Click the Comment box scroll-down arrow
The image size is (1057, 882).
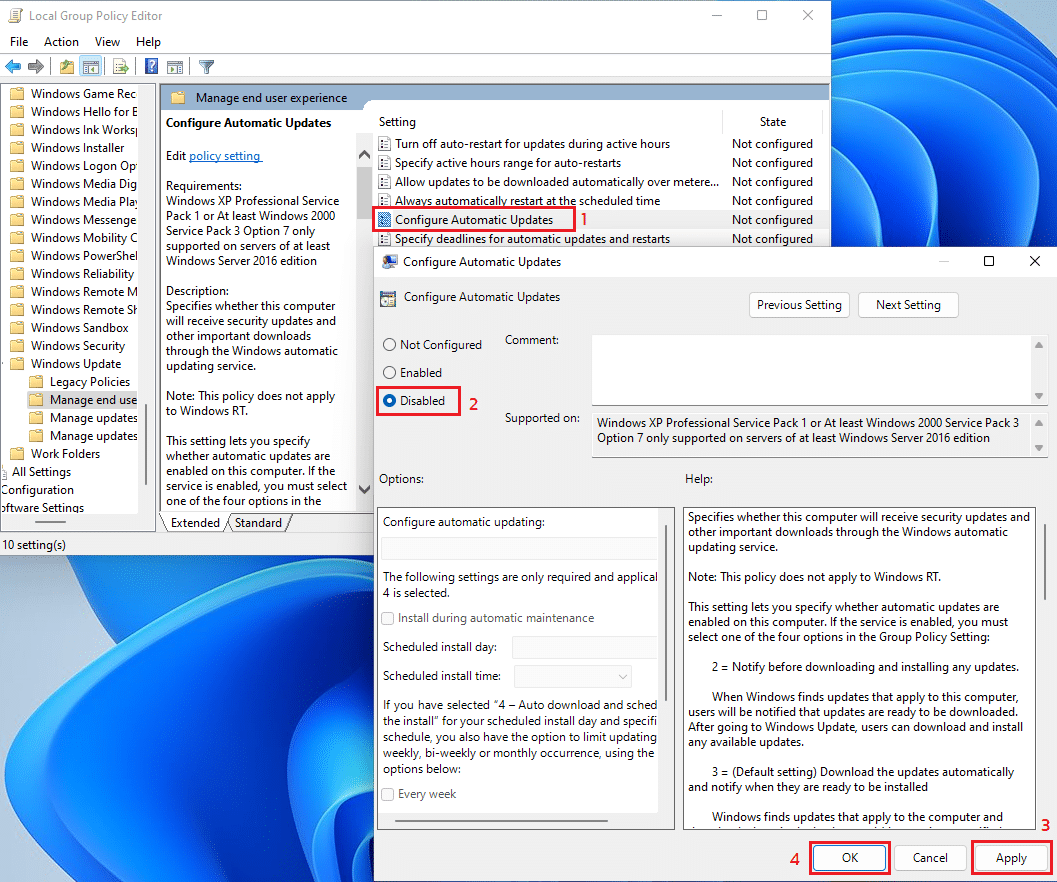pyautogui.click(x=1039, y=396)
